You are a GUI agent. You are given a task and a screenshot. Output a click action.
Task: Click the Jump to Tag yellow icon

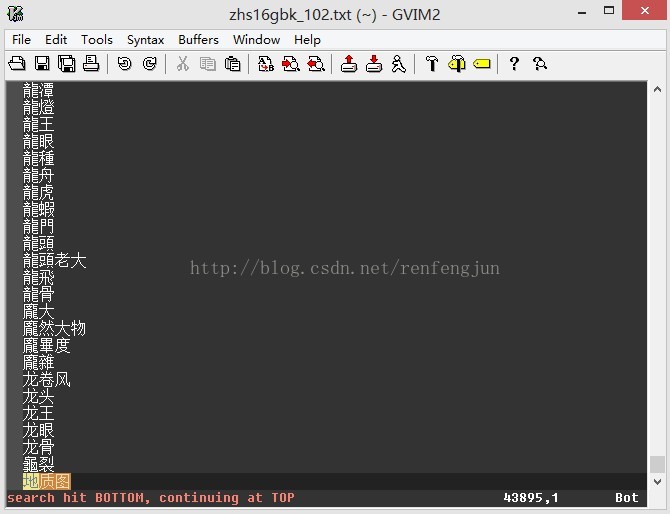click(482, 64)
